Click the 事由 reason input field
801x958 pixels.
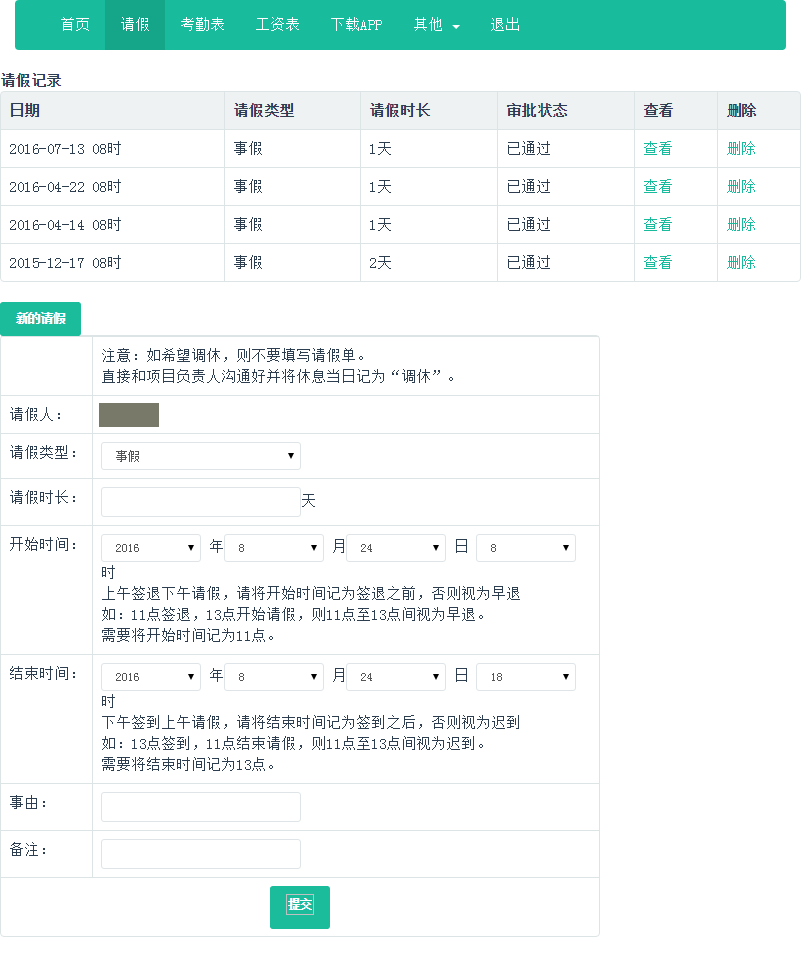(x=201, y=807)
